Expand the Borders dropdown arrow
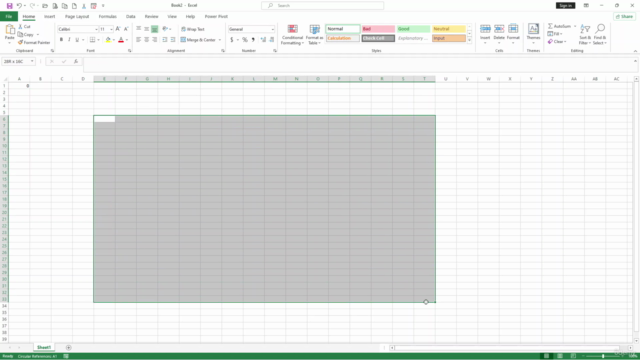Image resolution: width=640 pixels, height=360 pixels. tap(98, 40)
